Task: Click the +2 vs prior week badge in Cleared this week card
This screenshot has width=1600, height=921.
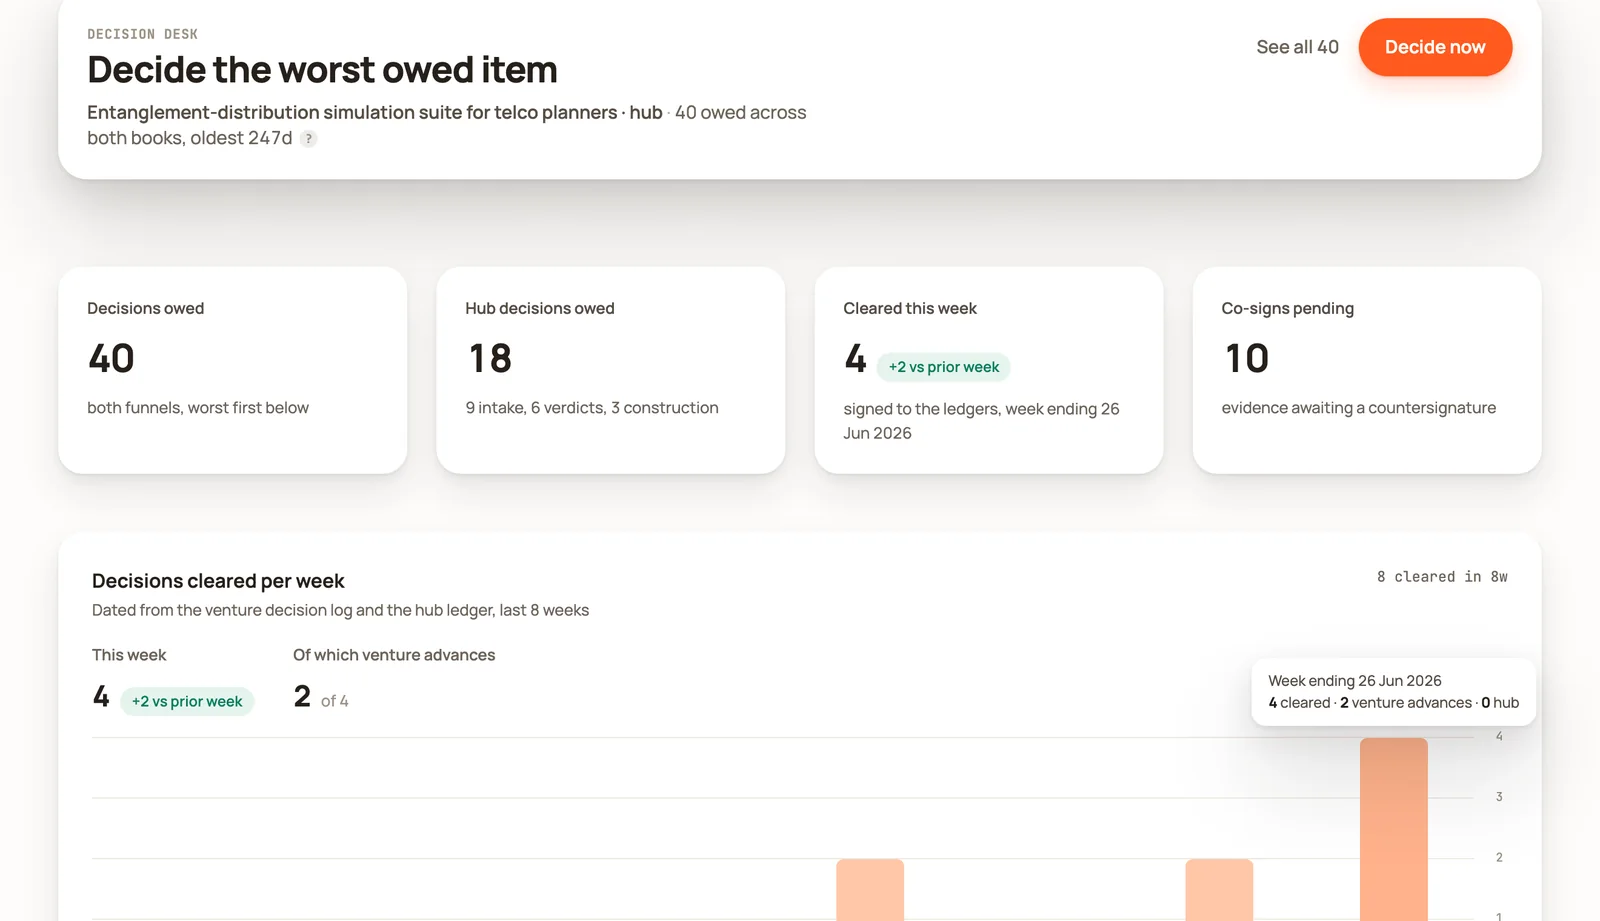Action: pyautogui.click(x=944, y=367)
